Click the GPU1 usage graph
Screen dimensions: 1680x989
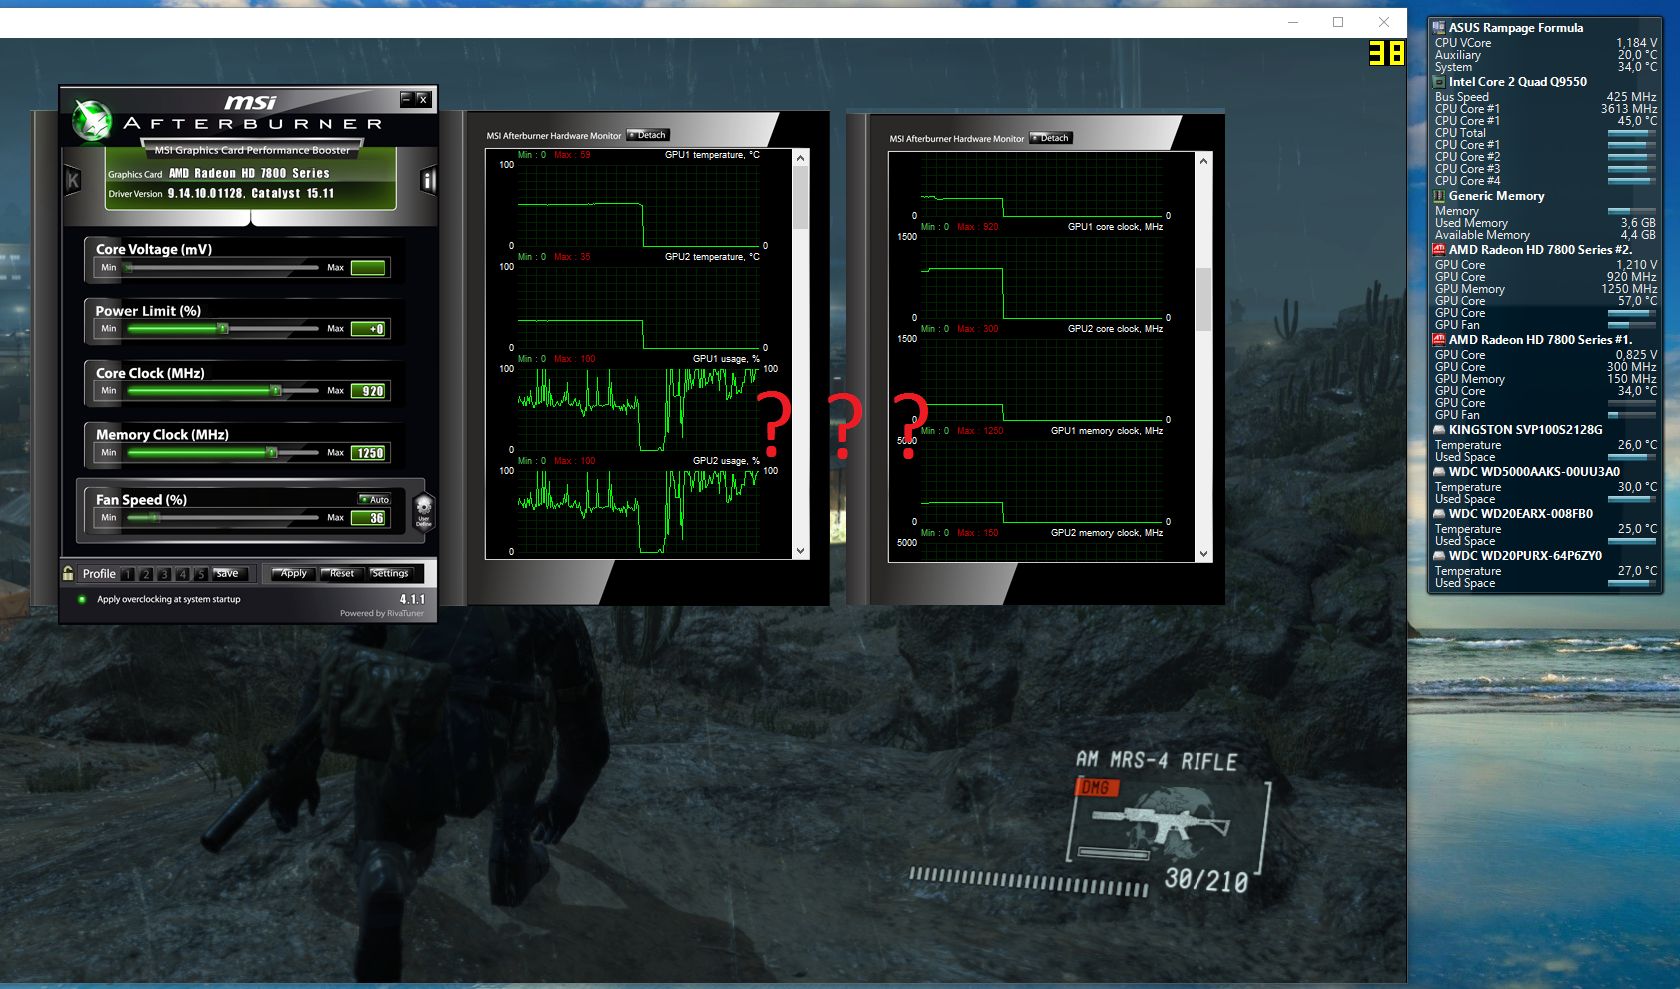[x=638, y=410]
